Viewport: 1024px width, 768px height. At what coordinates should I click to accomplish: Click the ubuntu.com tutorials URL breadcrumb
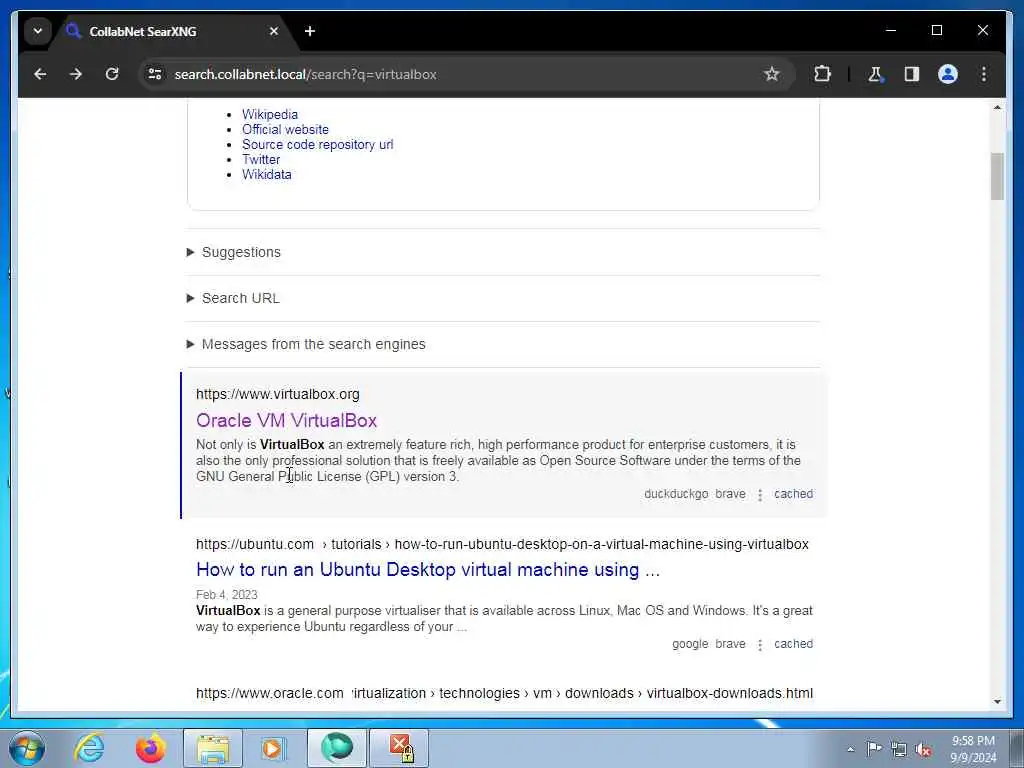[x=502, y=544]
